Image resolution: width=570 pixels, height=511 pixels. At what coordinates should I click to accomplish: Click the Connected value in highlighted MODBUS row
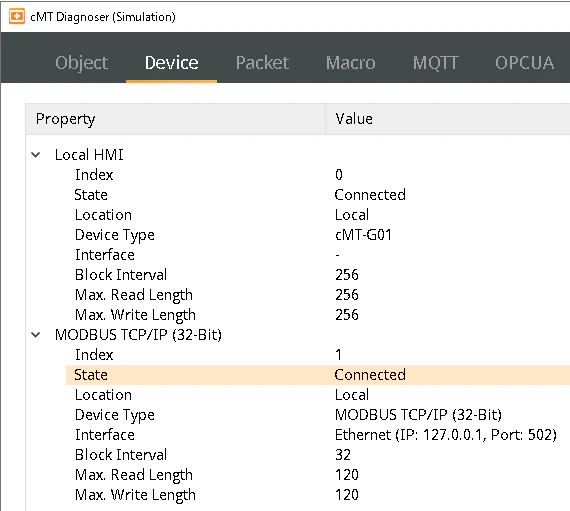(370, 375)
